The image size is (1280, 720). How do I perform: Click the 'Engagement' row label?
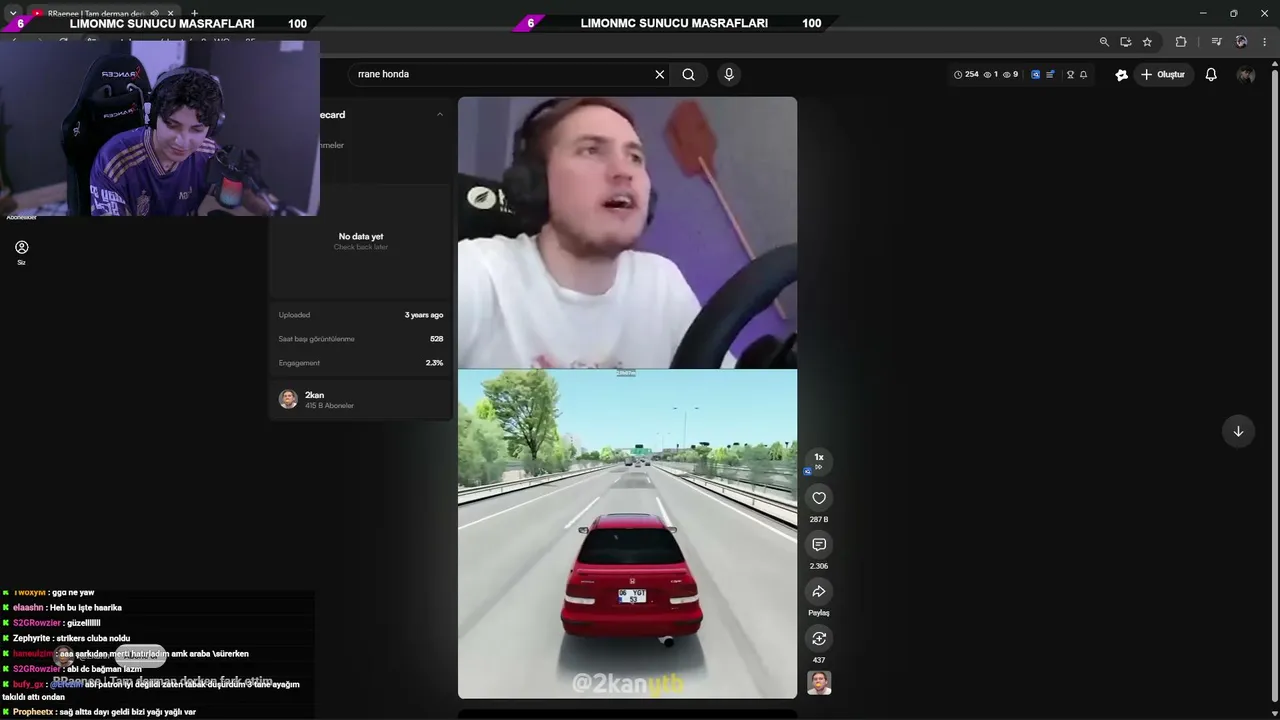(x=299, y=363)
